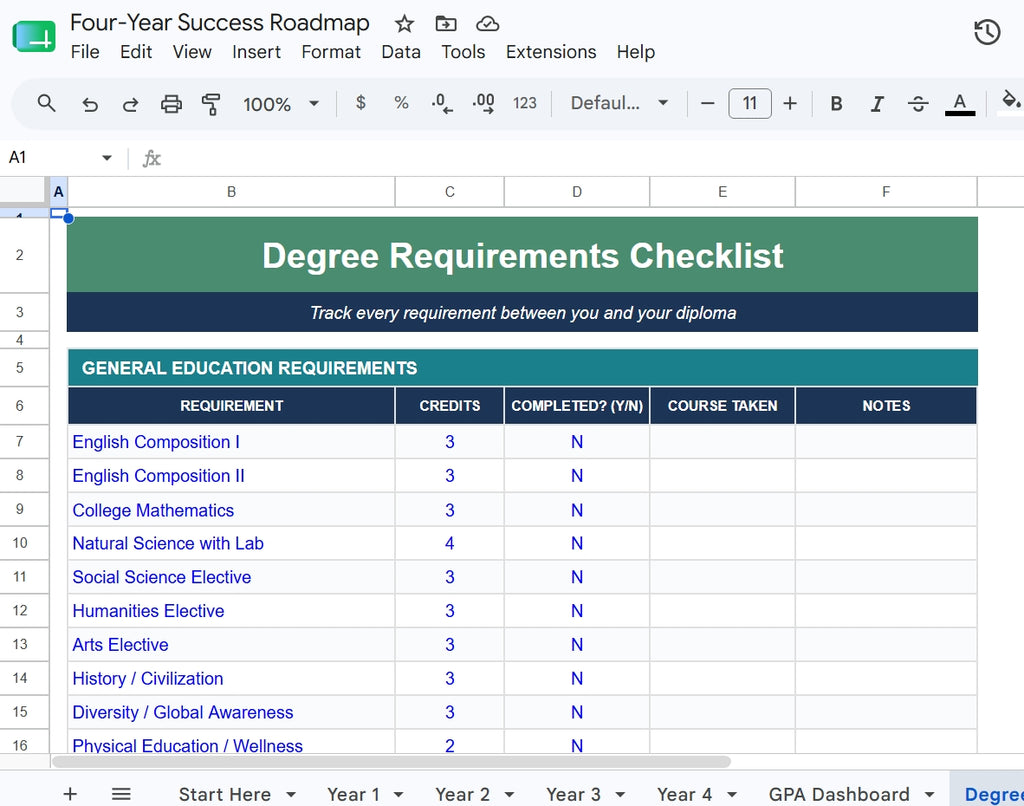Click the move to folder icon

tap(446, 24)
